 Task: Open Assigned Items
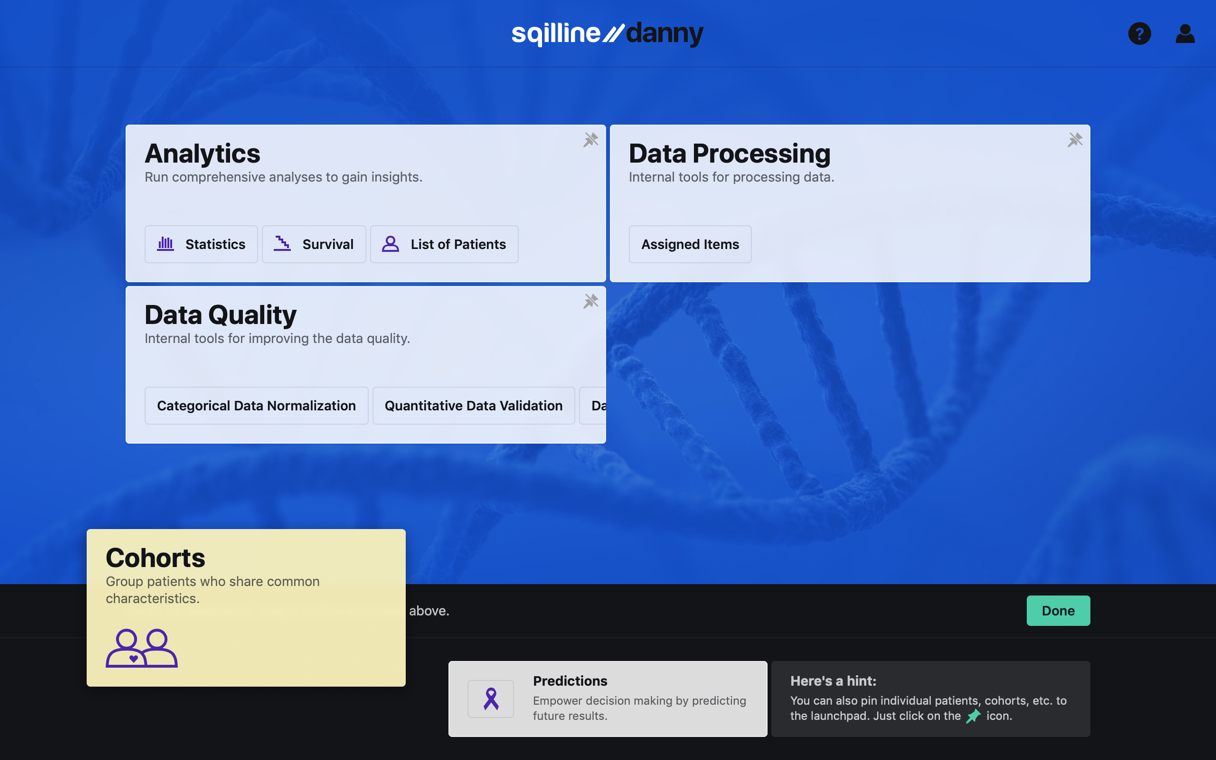690,244
